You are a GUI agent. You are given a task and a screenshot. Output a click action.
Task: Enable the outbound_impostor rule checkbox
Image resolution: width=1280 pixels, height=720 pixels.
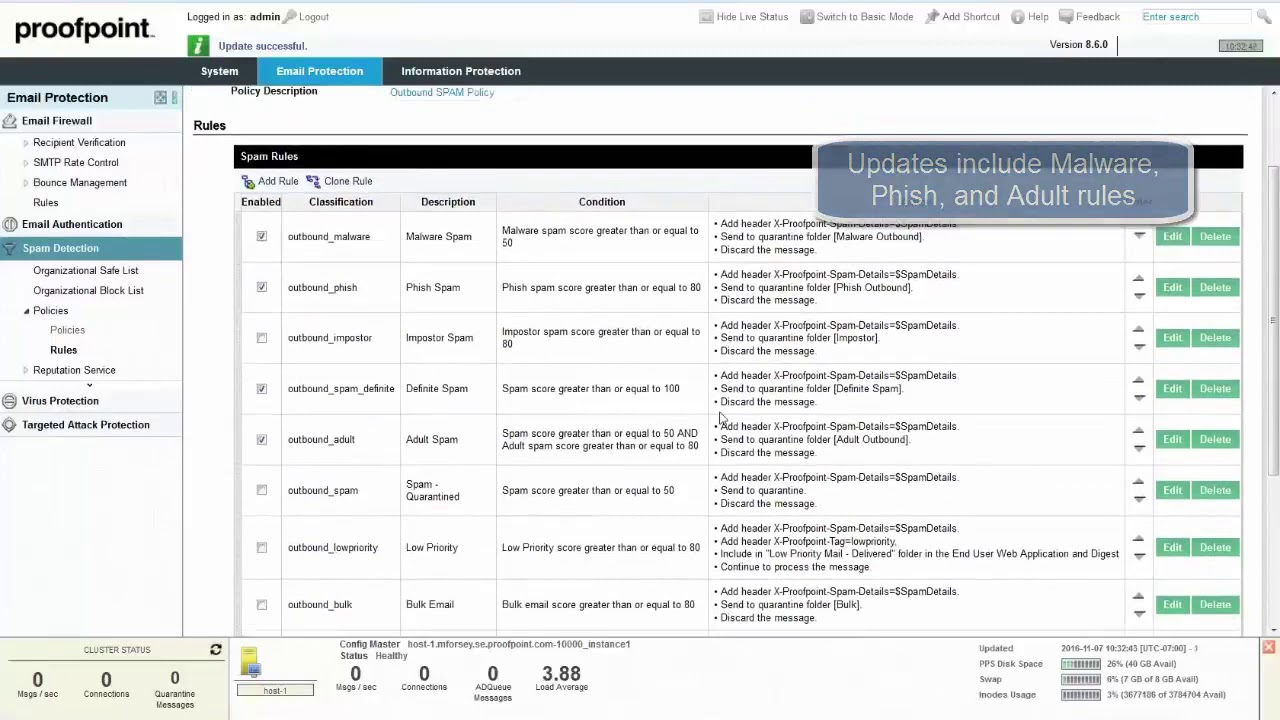pos(262,338)
